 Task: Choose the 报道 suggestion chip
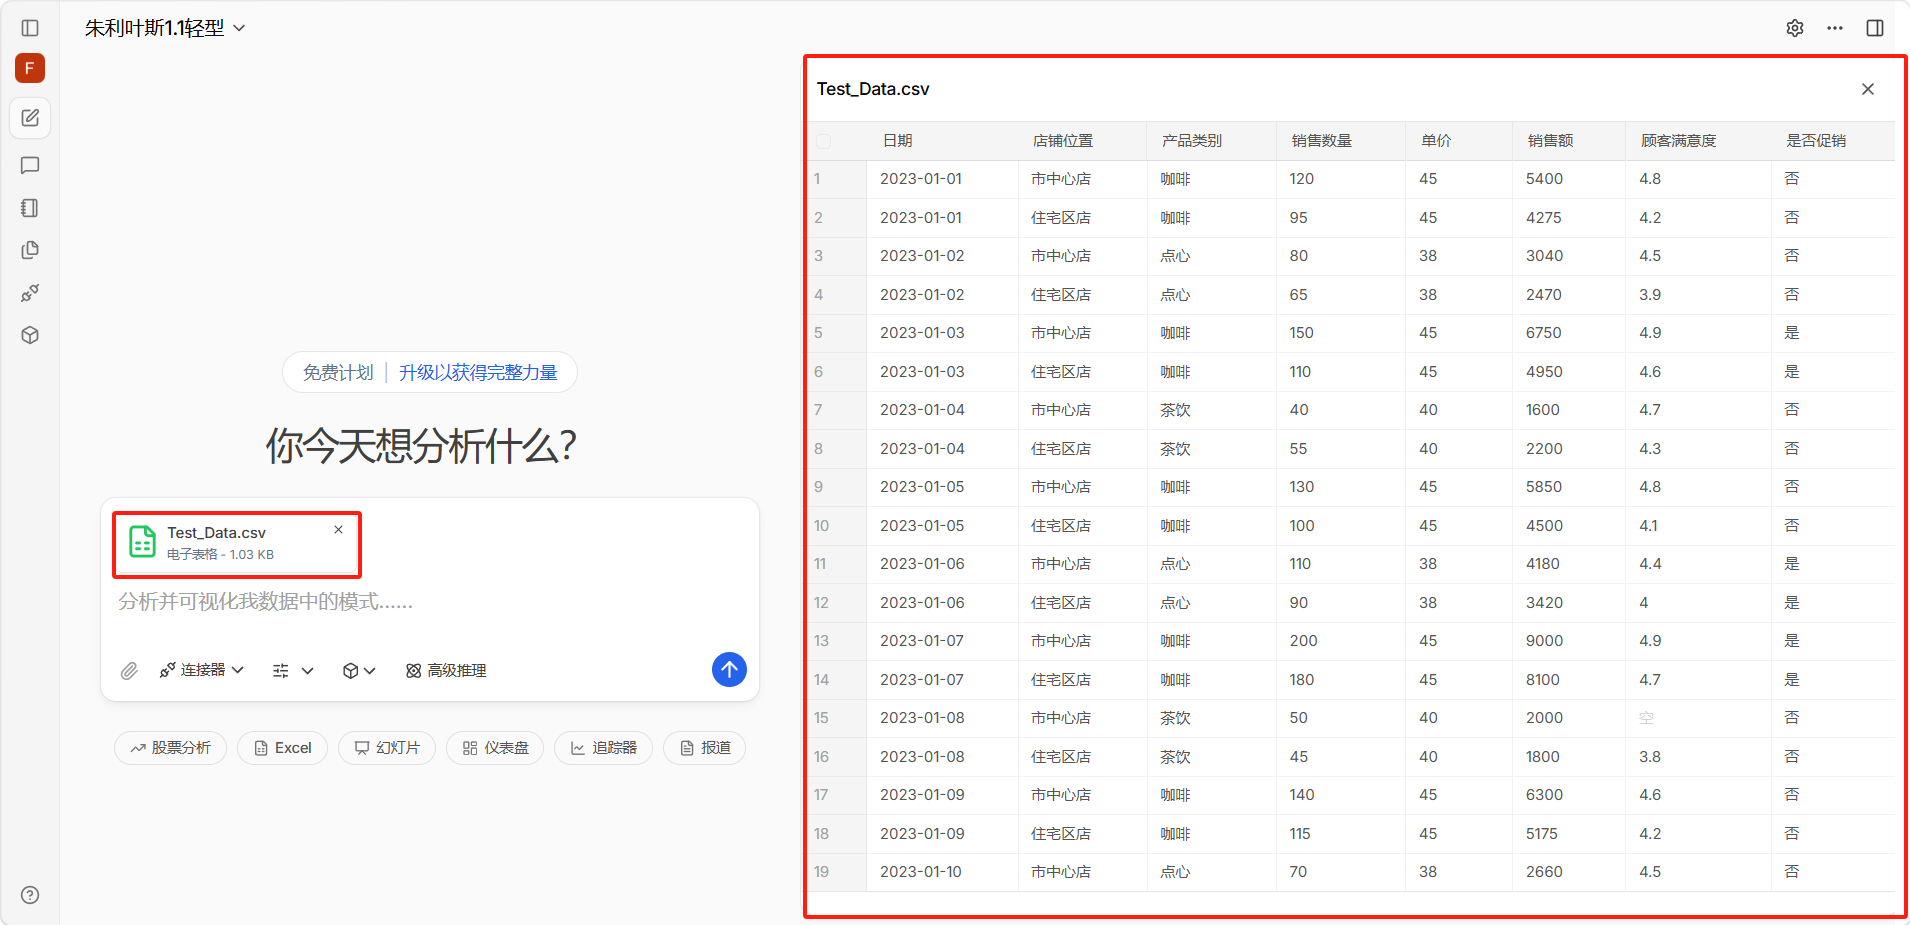tap(705, 748)
